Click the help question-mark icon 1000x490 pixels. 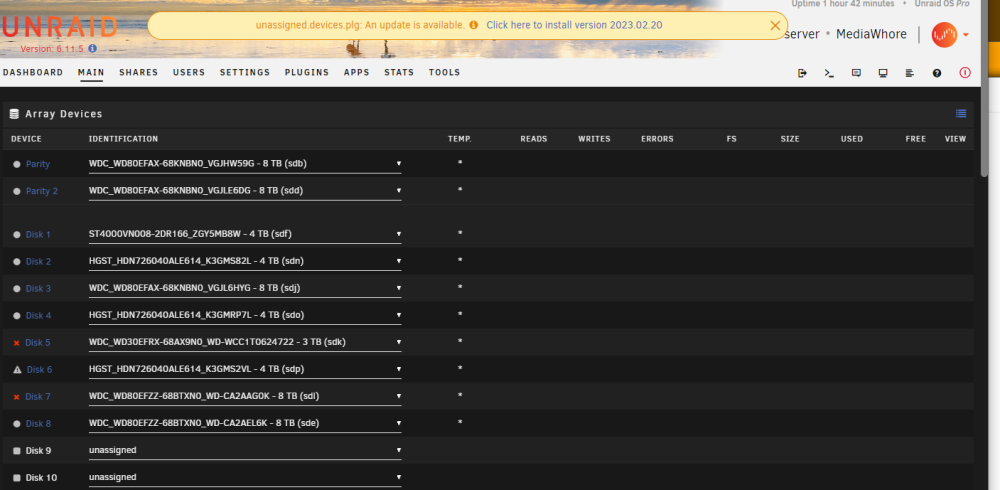click(x=937, y=73)
